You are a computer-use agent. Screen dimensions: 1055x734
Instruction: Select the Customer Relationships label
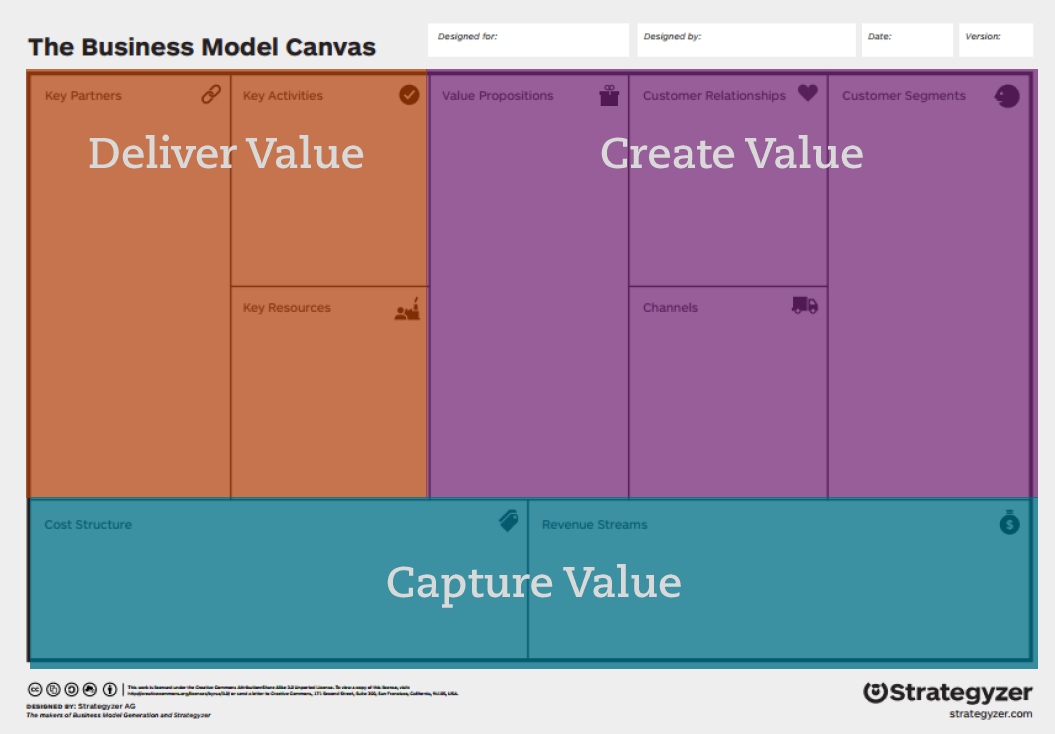714,96
